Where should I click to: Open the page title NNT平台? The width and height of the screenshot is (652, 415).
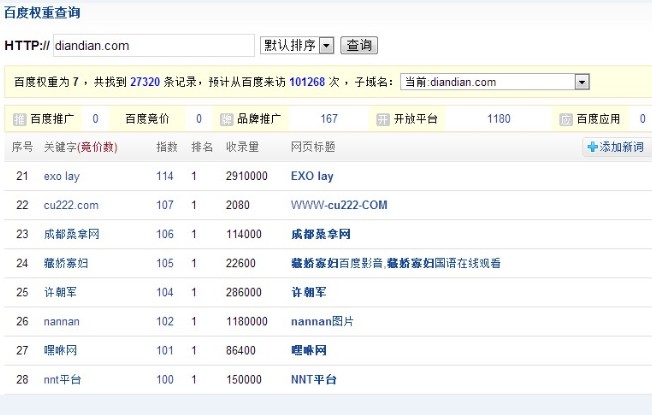tap(314, 380)
